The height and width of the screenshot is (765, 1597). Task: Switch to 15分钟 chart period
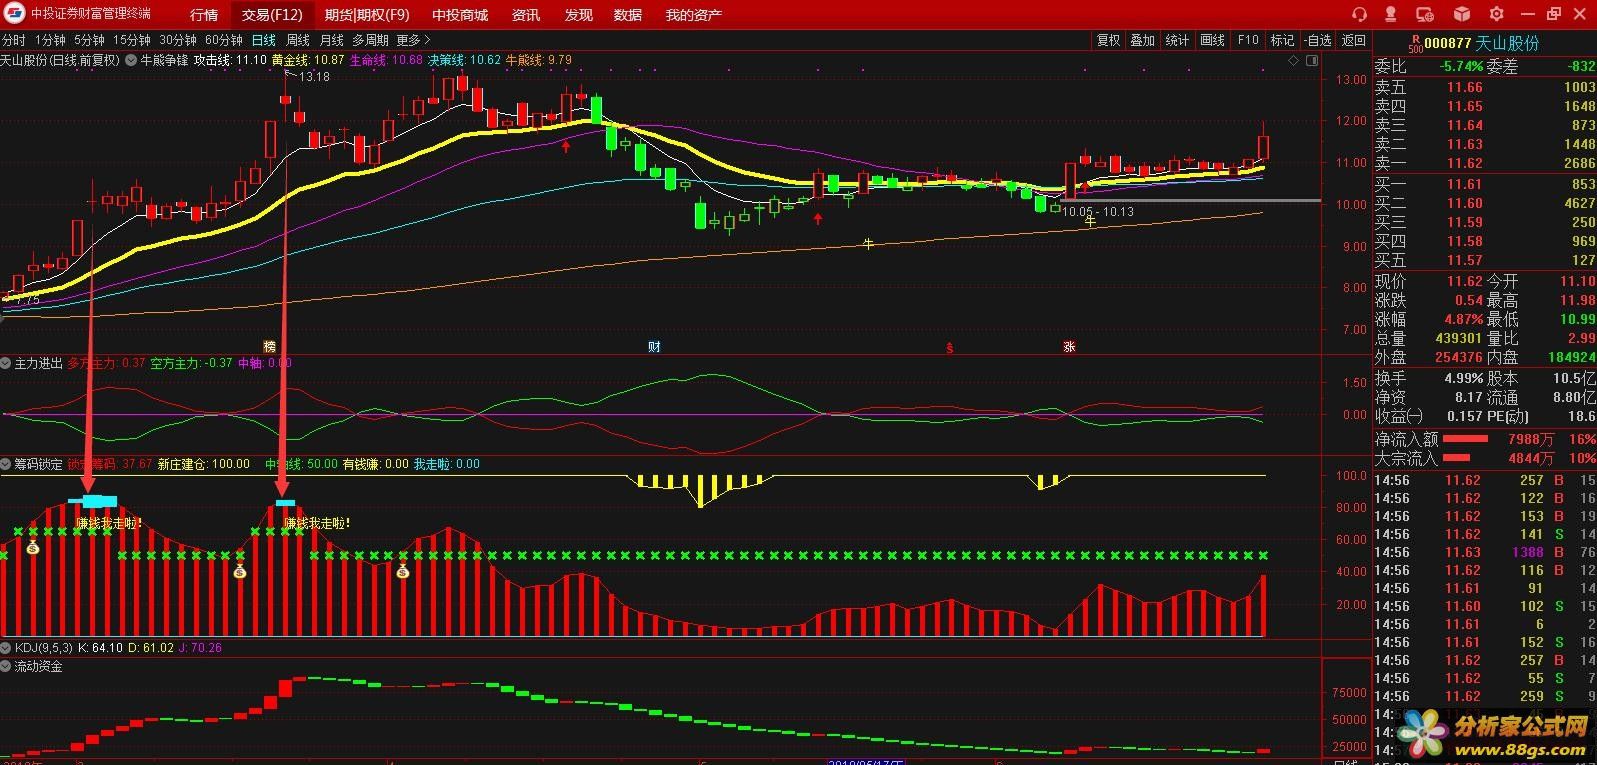point(131,40)
